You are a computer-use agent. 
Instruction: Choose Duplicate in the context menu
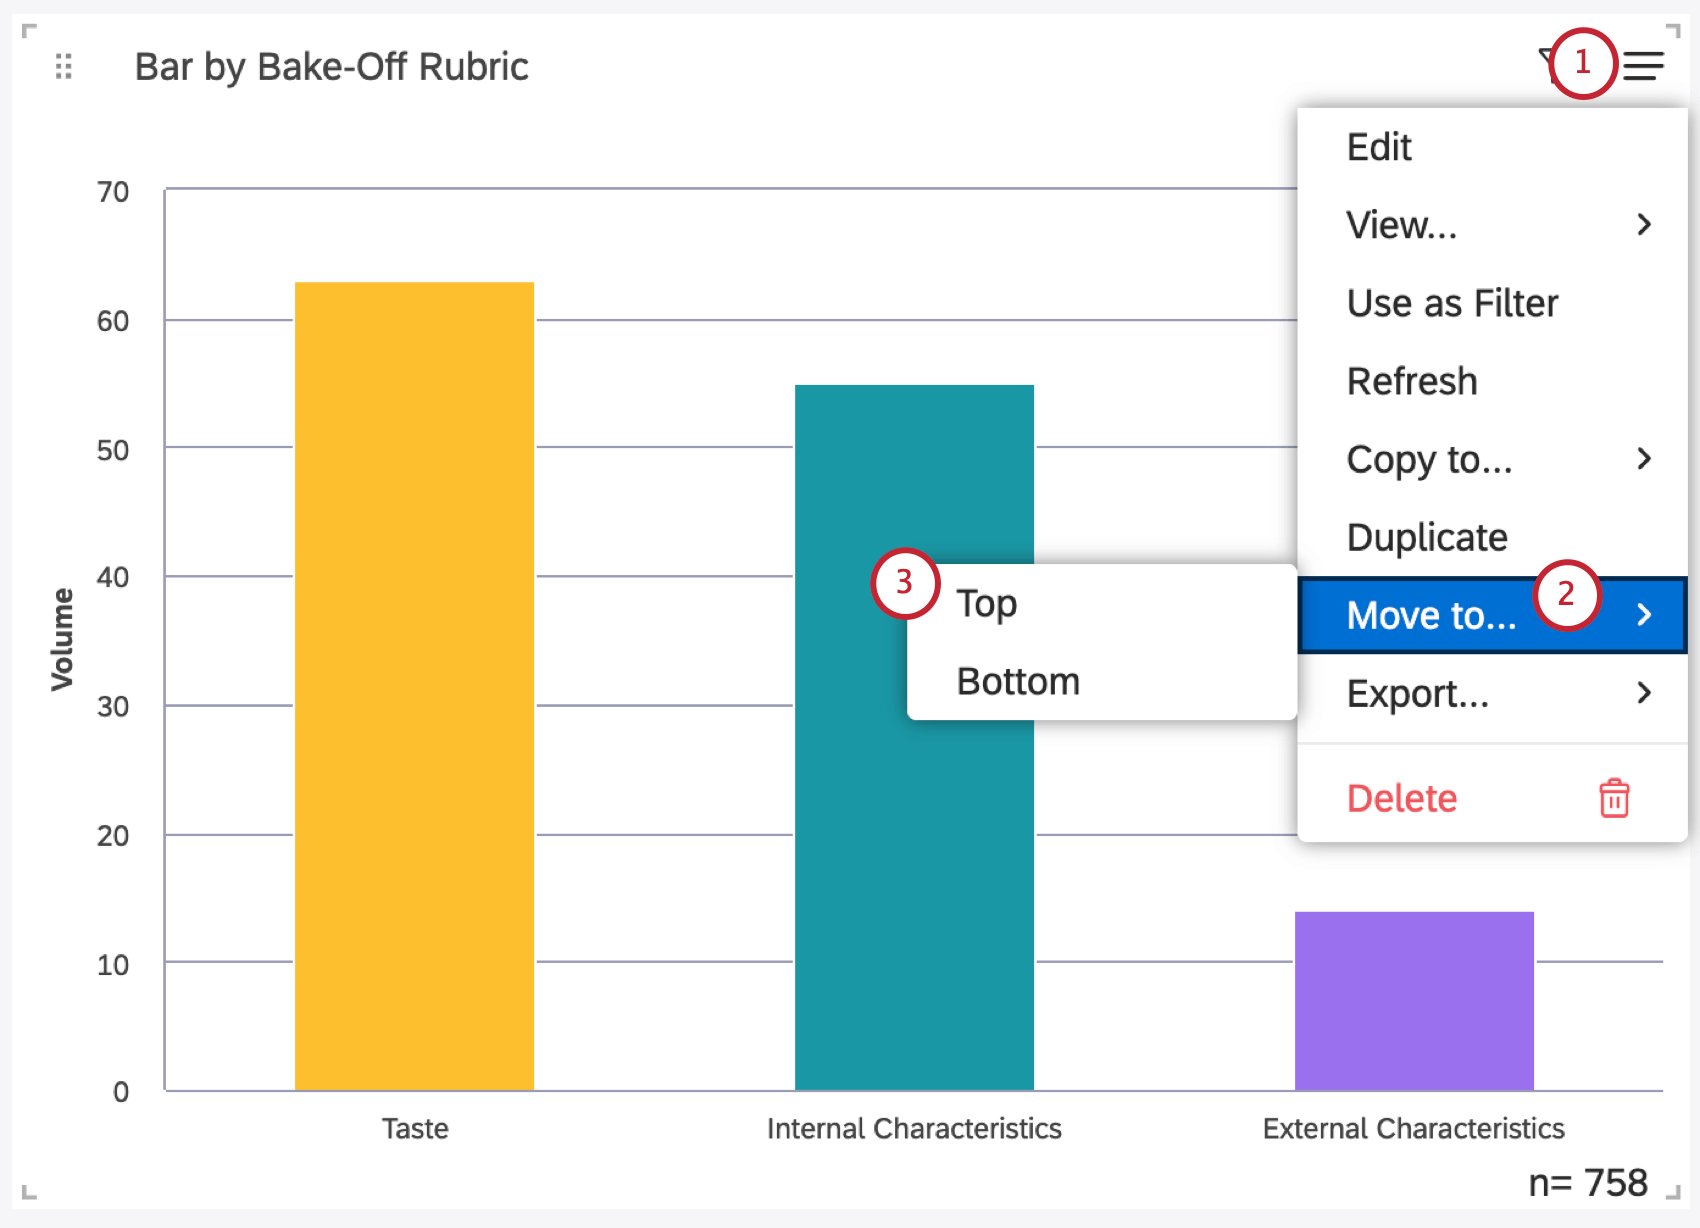click(1427, 537)
